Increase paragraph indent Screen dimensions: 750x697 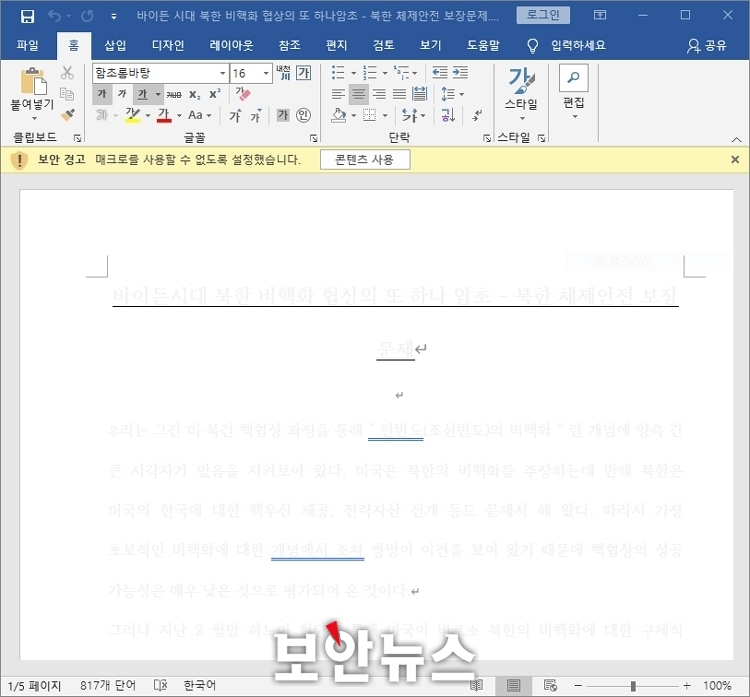(x=460, y=73)
